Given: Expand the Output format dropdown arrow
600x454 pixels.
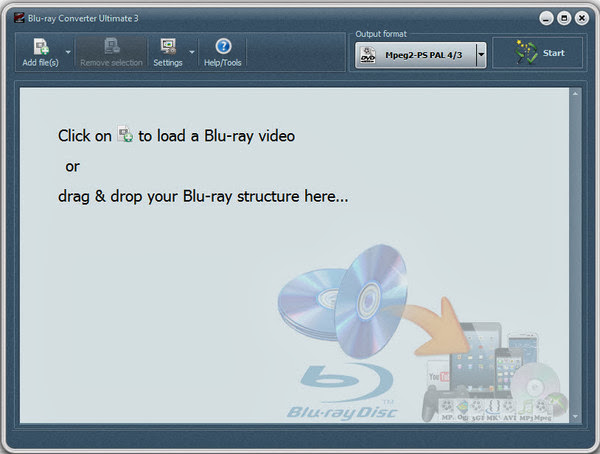Looking at the screenshot, I should point(481,55).
